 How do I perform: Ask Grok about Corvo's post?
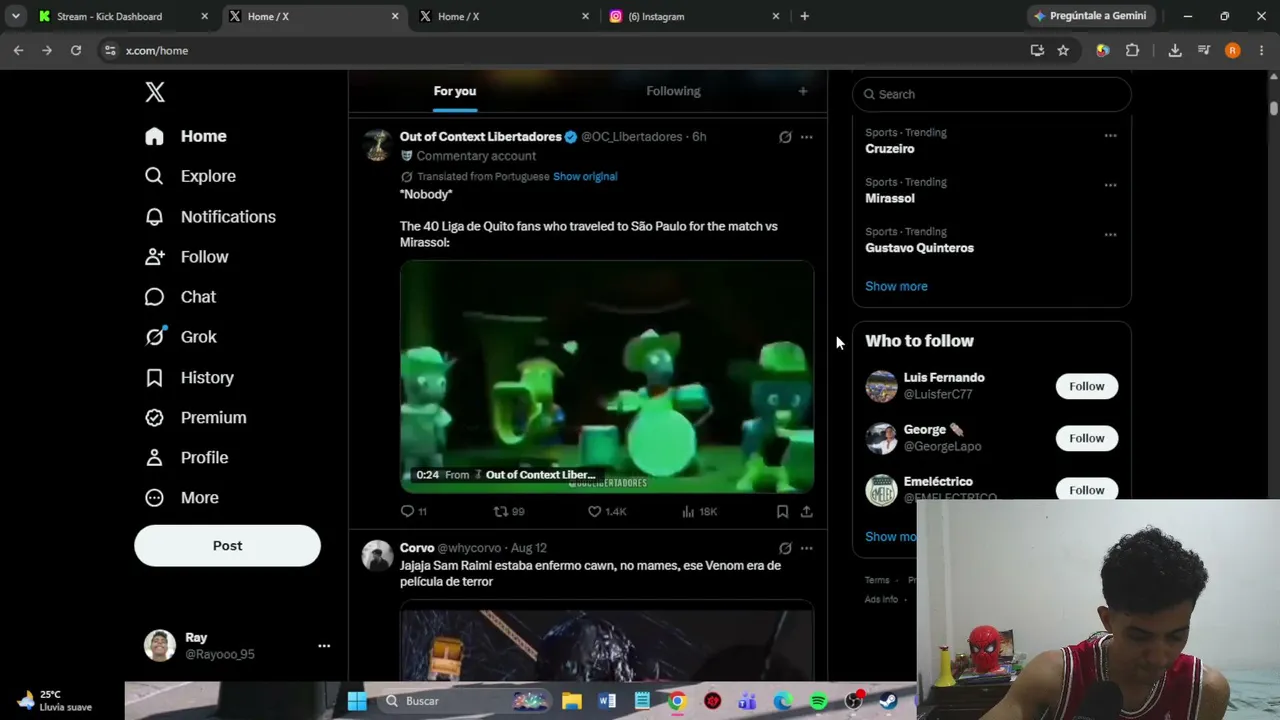[x=785, y=548]
